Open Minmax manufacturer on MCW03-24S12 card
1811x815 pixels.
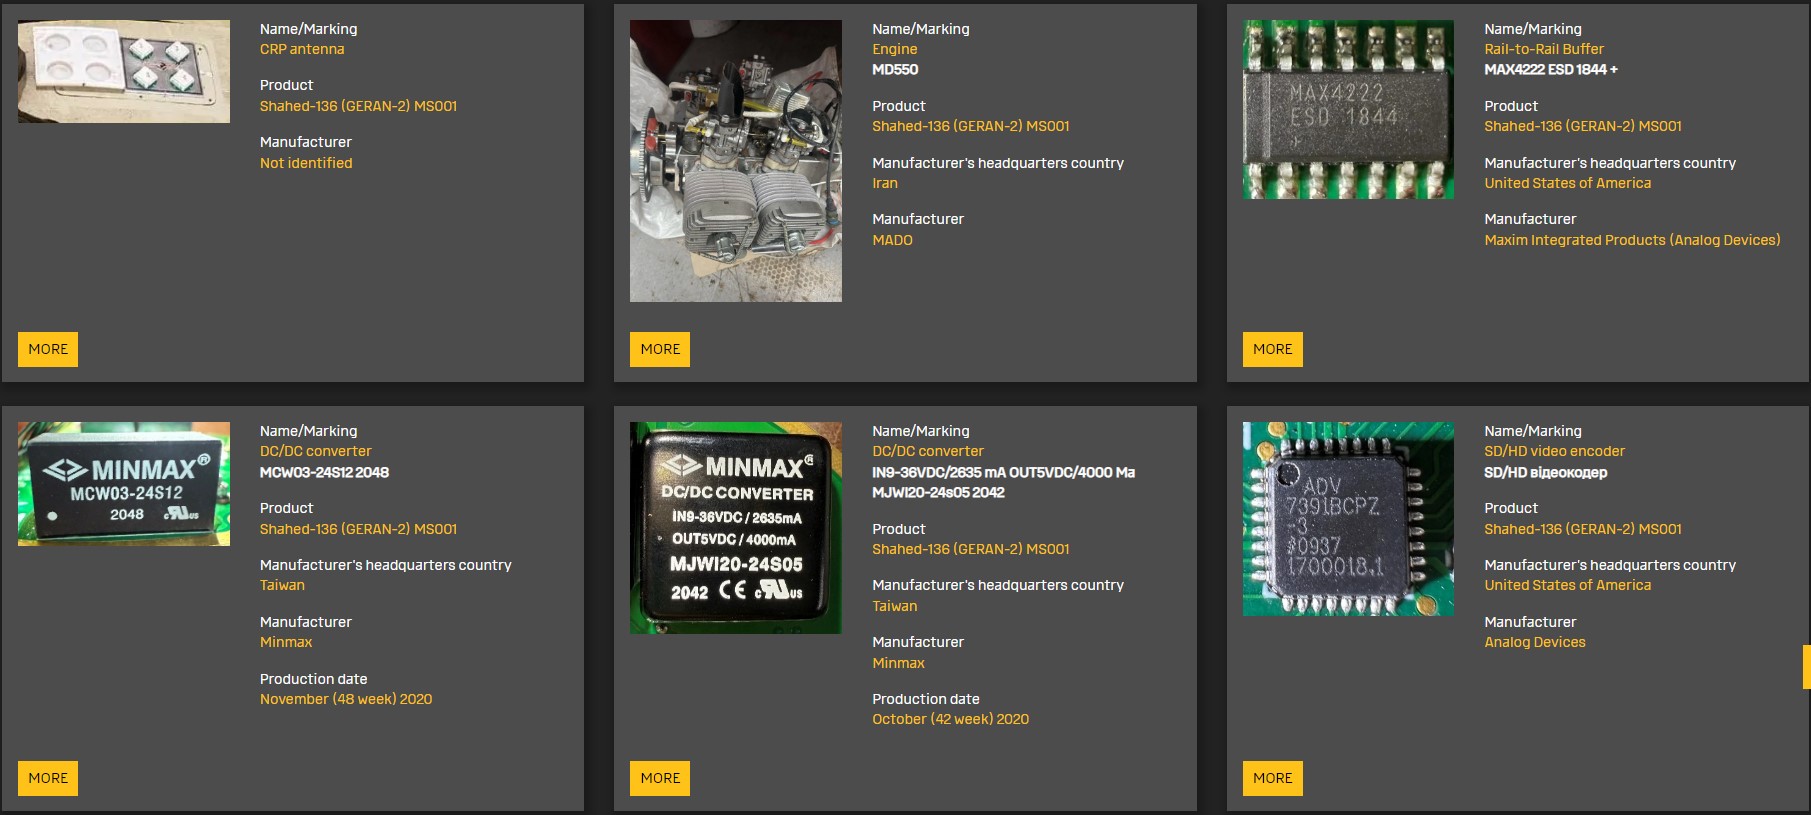tap(286, 642)
